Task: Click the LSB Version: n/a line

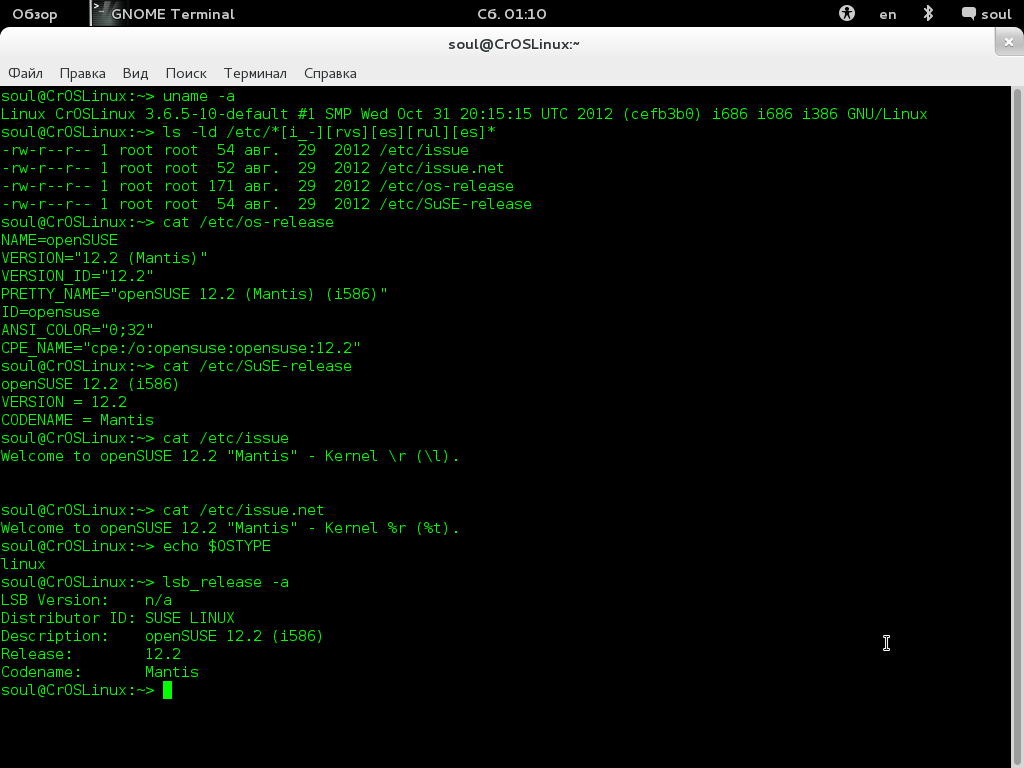Action: point(86,600)
